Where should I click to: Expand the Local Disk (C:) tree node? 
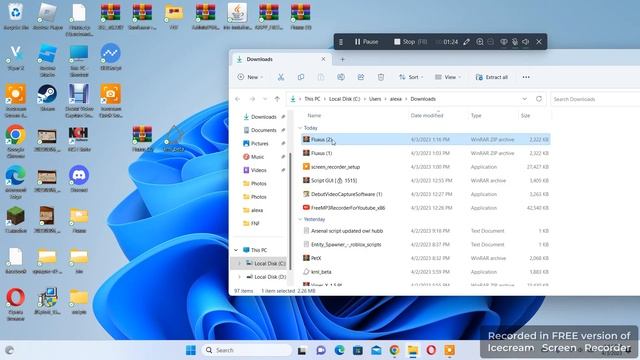click(x=239, y=264)
